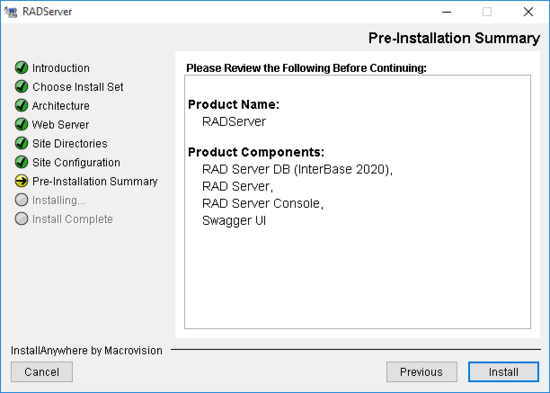Click the gray circle next to Installing...
Image resolution: width=550 pixels, height=393 pixels.
coord(21,200)
